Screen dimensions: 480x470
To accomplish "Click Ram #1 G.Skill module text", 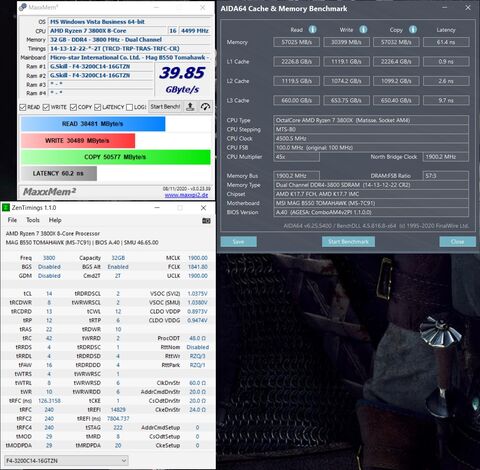I will pos(90,67).
